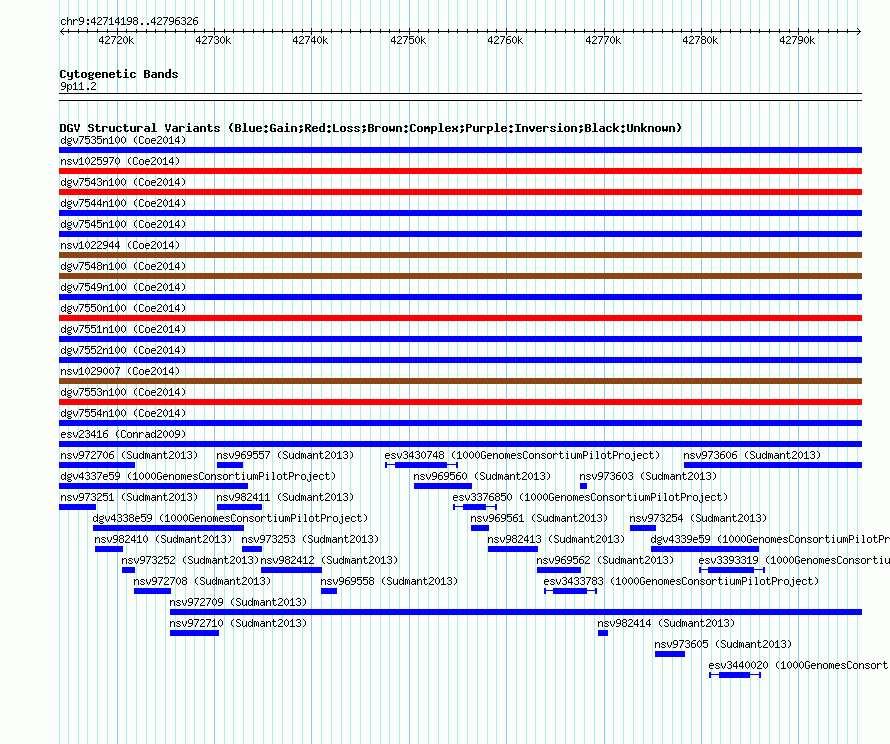Click the Cytogenetic Bands track title
The height and width of the screenshot is (744, 890).
tap(119, 74)
